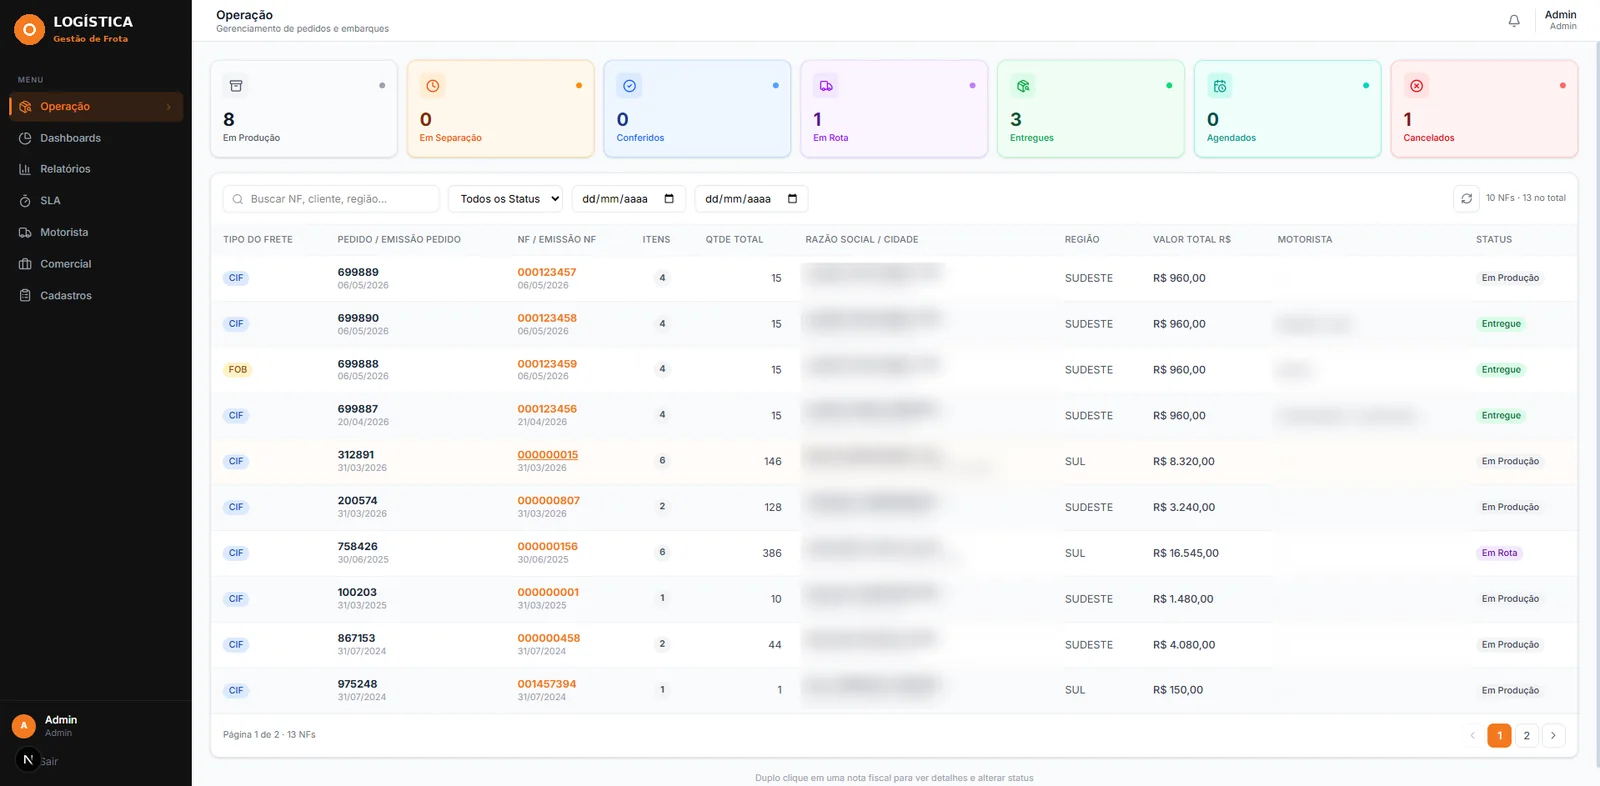This screenshot has width=1600, height=786.
Task: Click the value R$ 16.545,00
Action: coord(1185,553)
